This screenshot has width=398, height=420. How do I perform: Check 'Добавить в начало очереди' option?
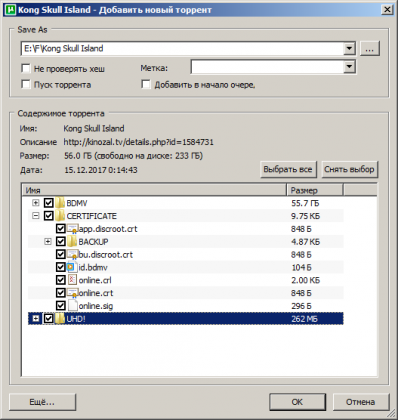tap(146, 84)
